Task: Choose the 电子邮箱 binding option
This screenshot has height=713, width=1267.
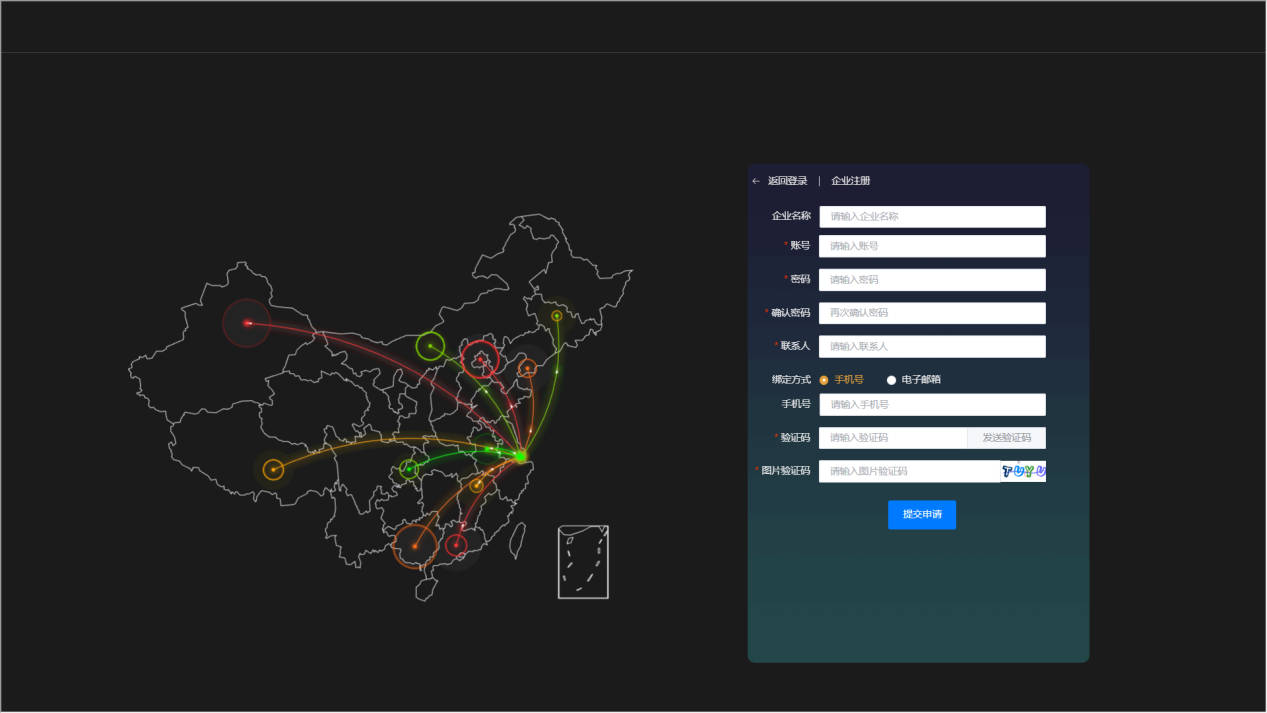Action: [x=892, y=380]
